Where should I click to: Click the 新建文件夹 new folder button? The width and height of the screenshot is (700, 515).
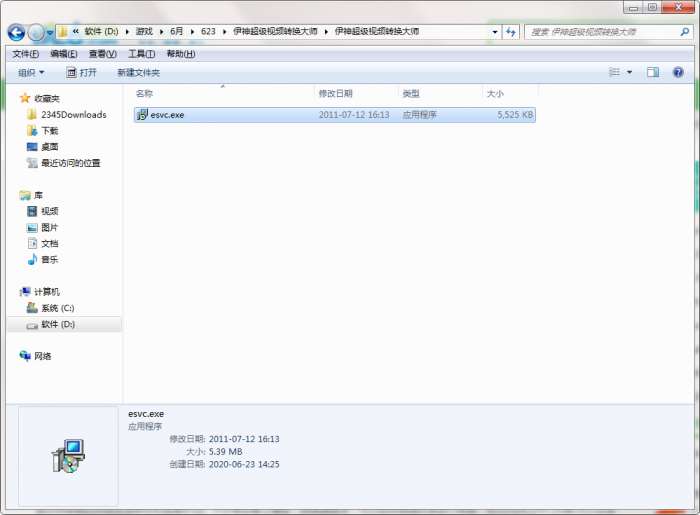click(x=138, y=72)
